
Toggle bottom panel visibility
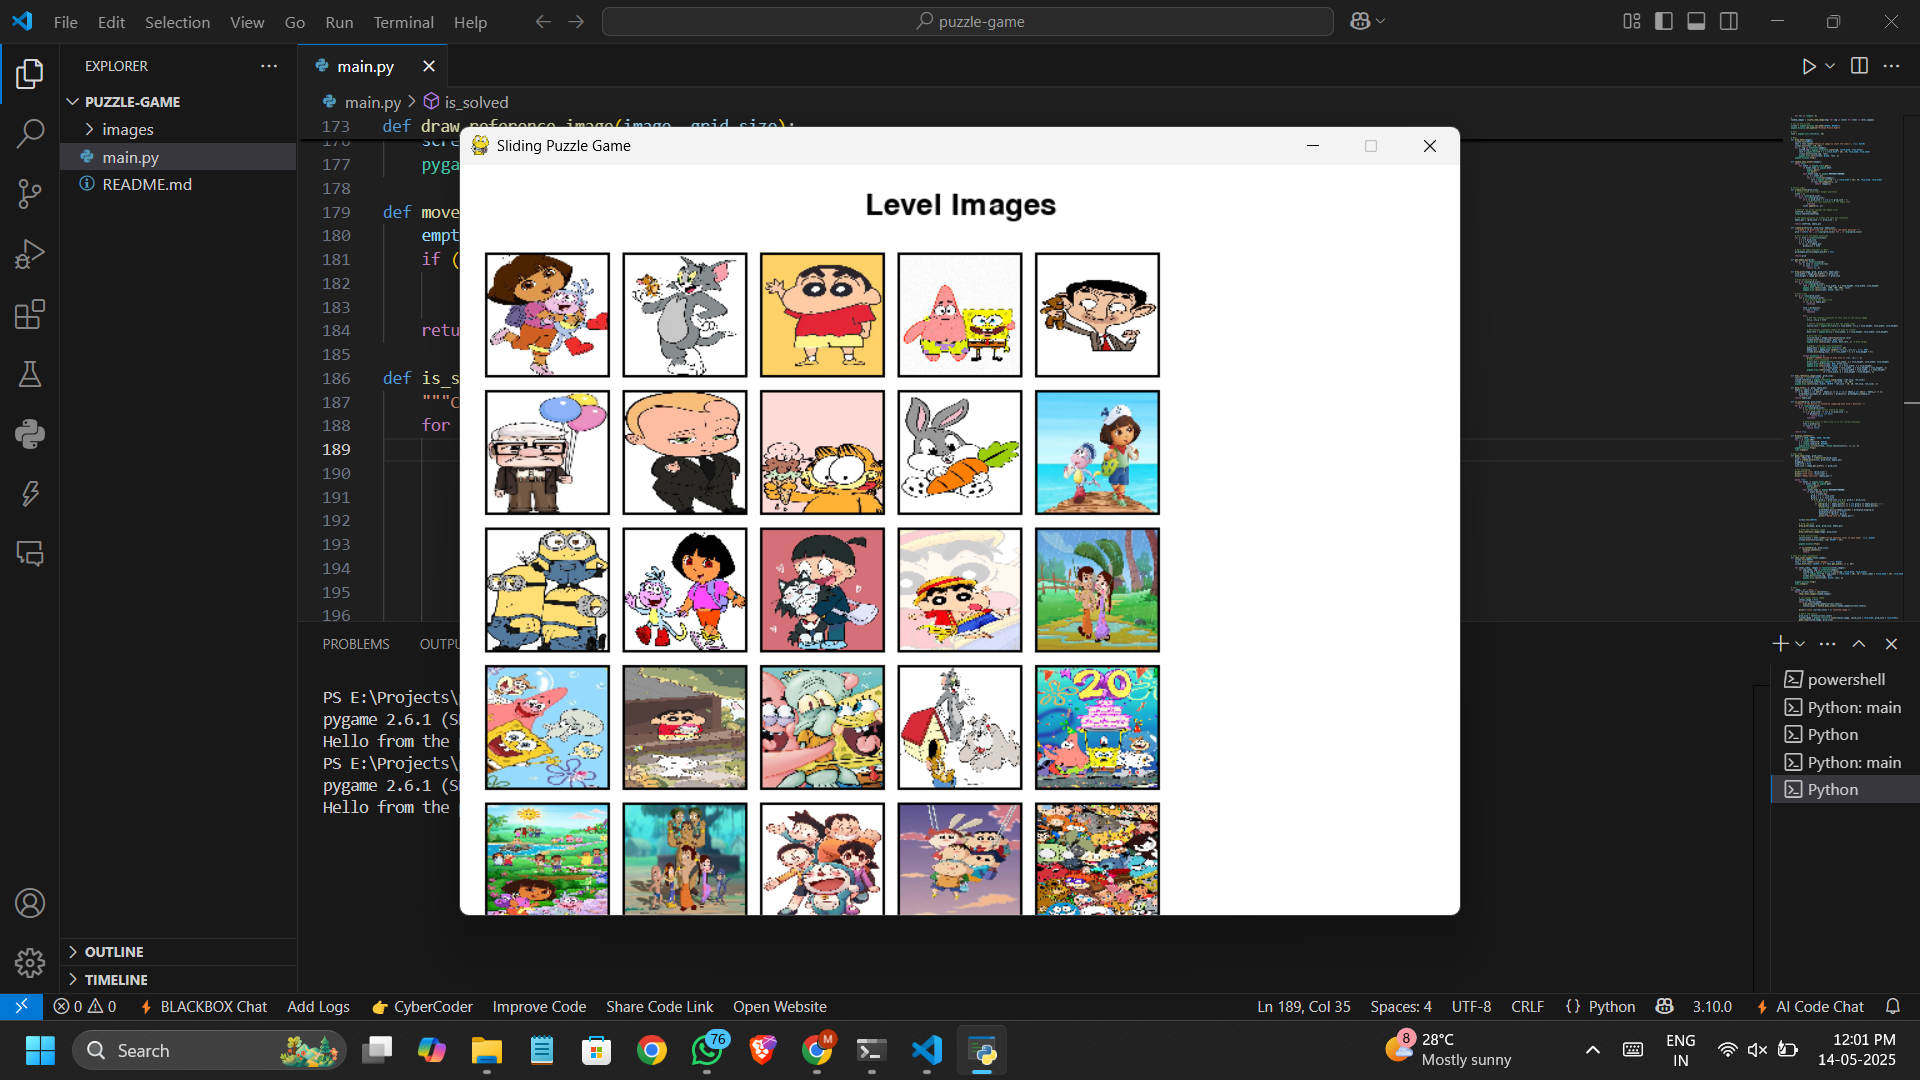[x=1696, y=21]
